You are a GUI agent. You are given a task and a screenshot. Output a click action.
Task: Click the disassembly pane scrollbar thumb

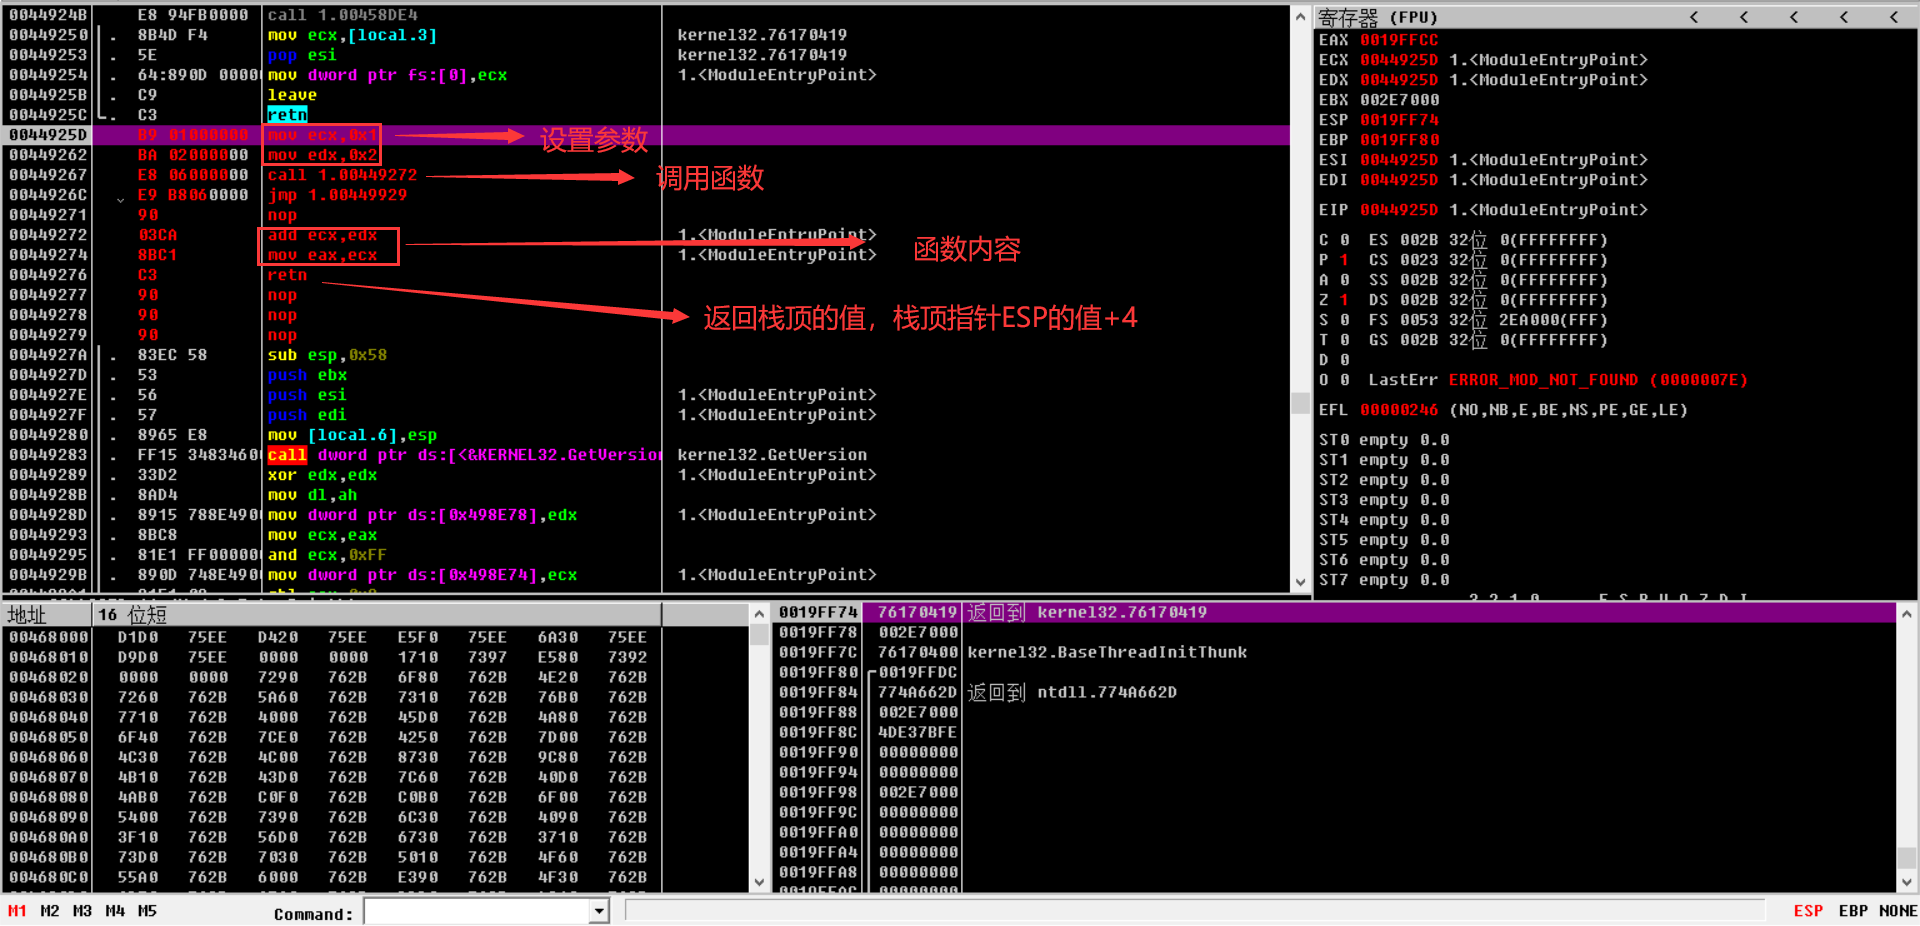tap(1300, 403)
